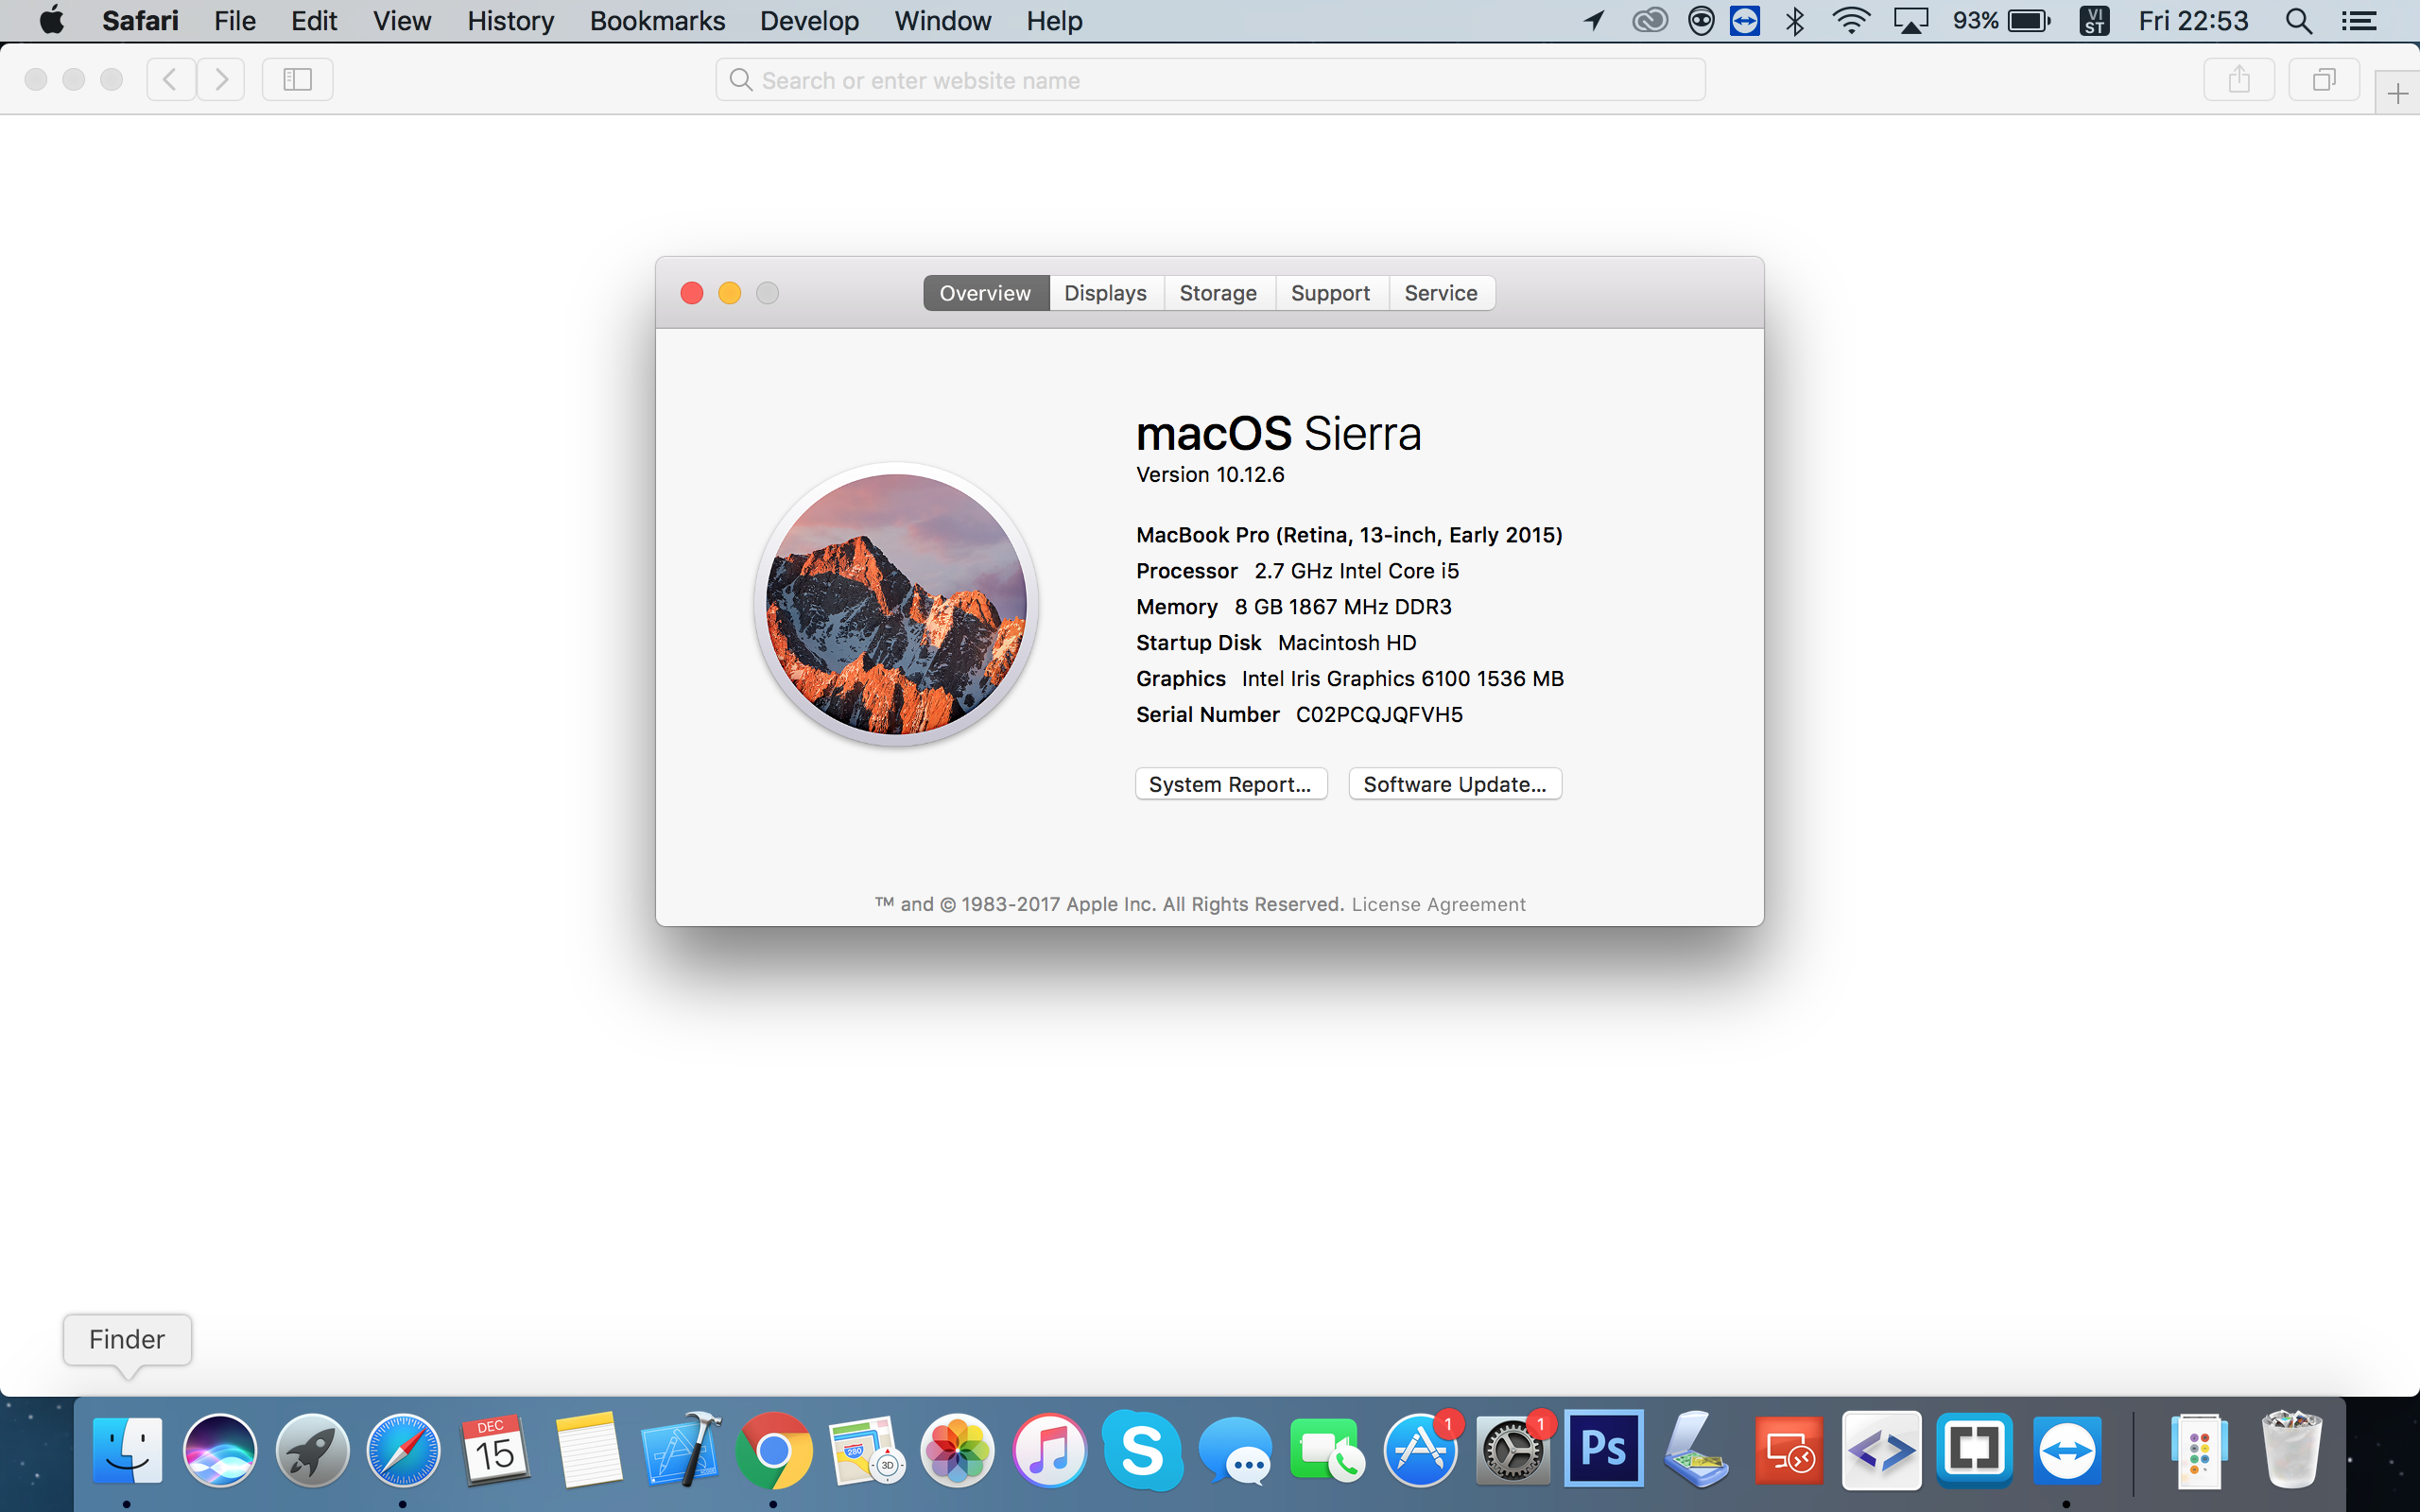
Task: Open Spotlight search
Action: (2299, 21)
